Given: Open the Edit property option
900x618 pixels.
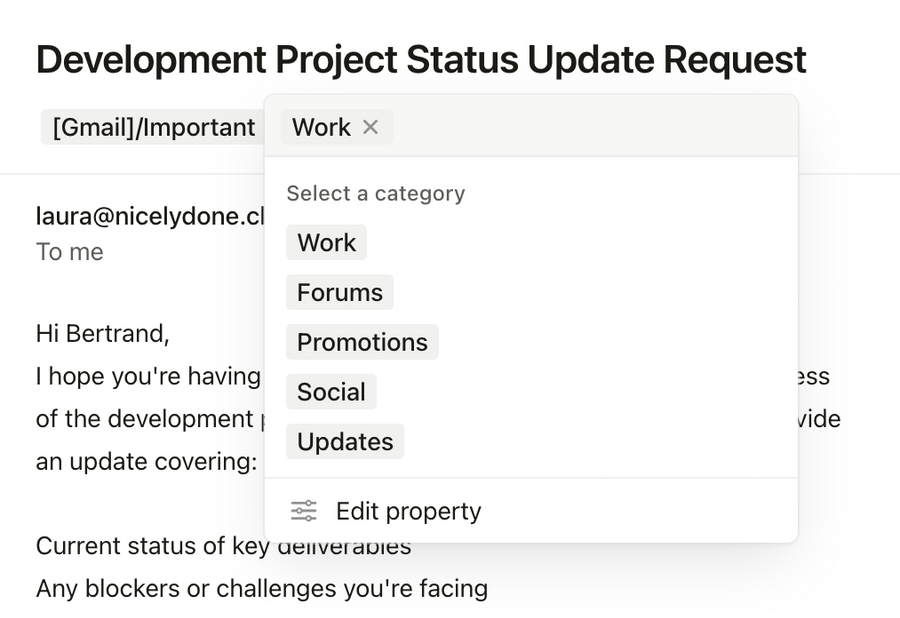Looking at the screenshot, I should [408, 511].
